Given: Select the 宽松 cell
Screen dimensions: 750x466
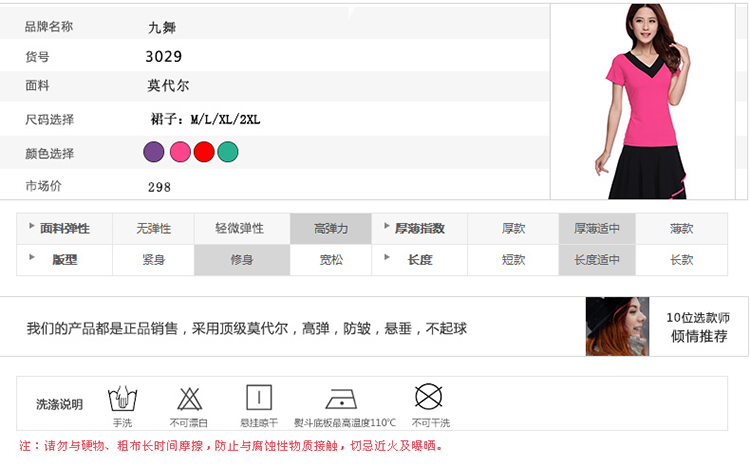Looking at the screenshot, I should [x=331, y=260].
